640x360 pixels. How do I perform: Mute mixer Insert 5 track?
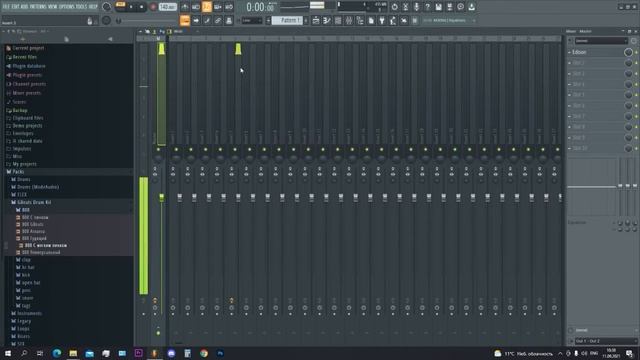[235, 149]
